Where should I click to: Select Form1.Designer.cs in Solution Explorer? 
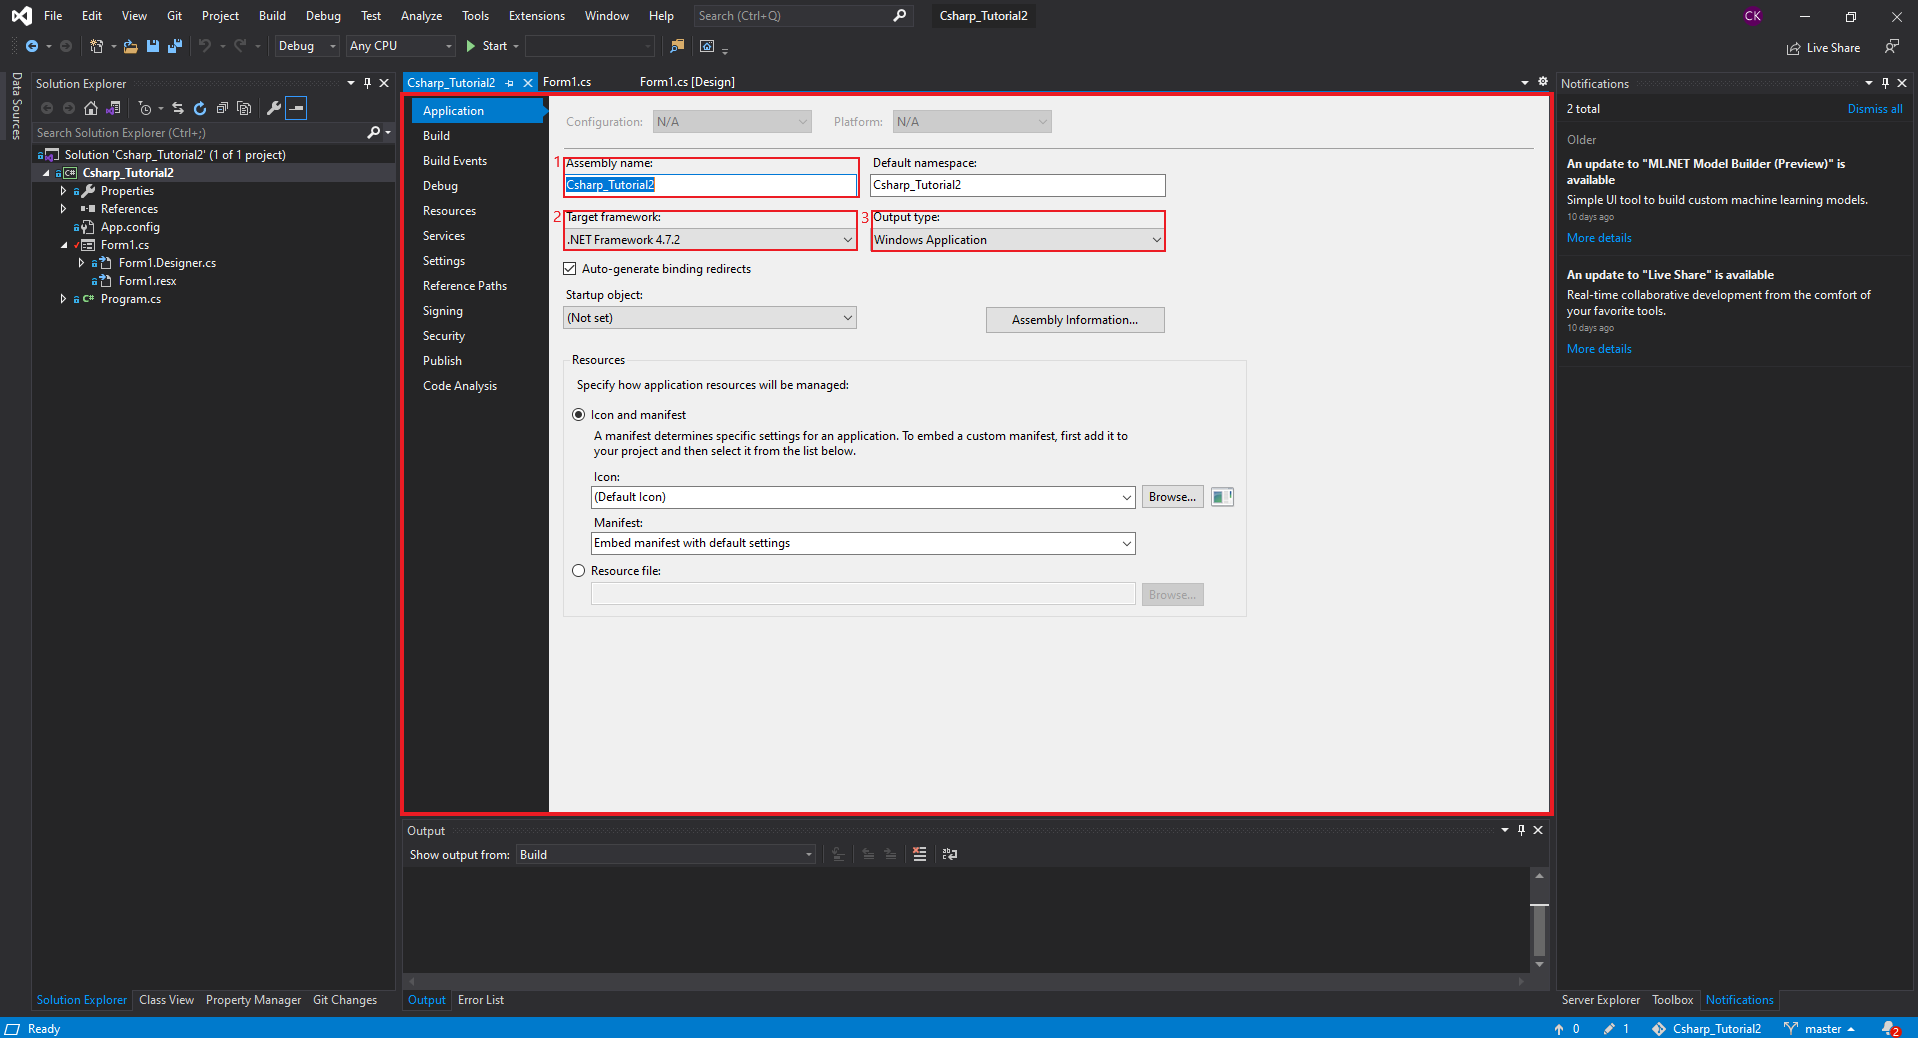click(x=167, y=263)
